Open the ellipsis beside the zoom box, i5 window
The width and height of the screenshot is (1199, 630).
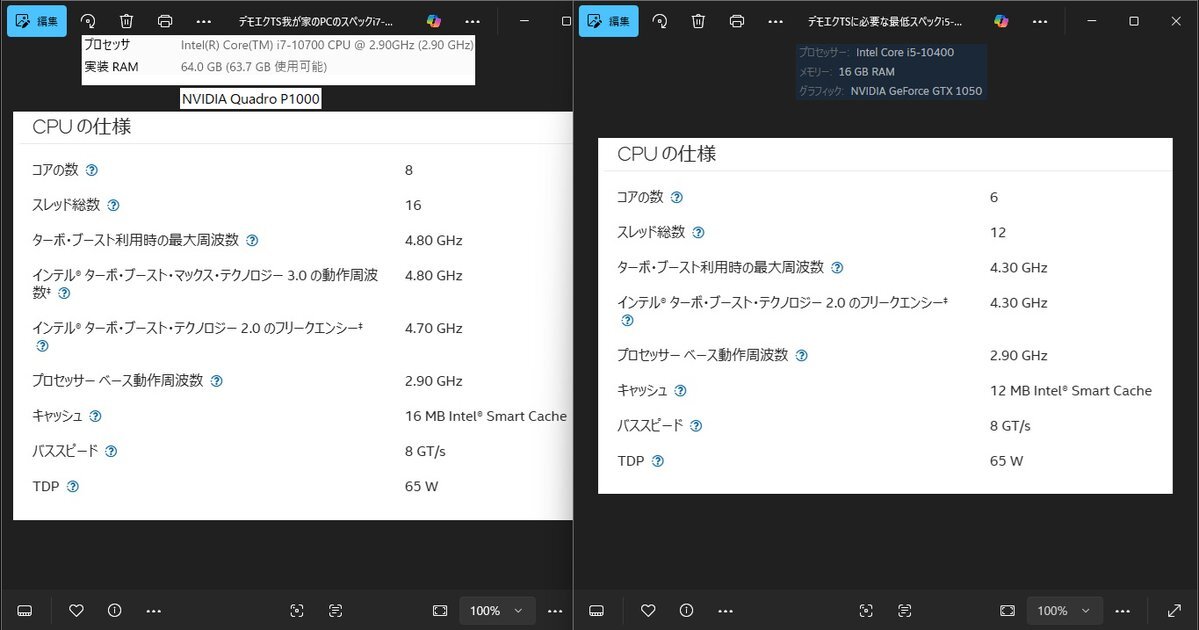1123,610
